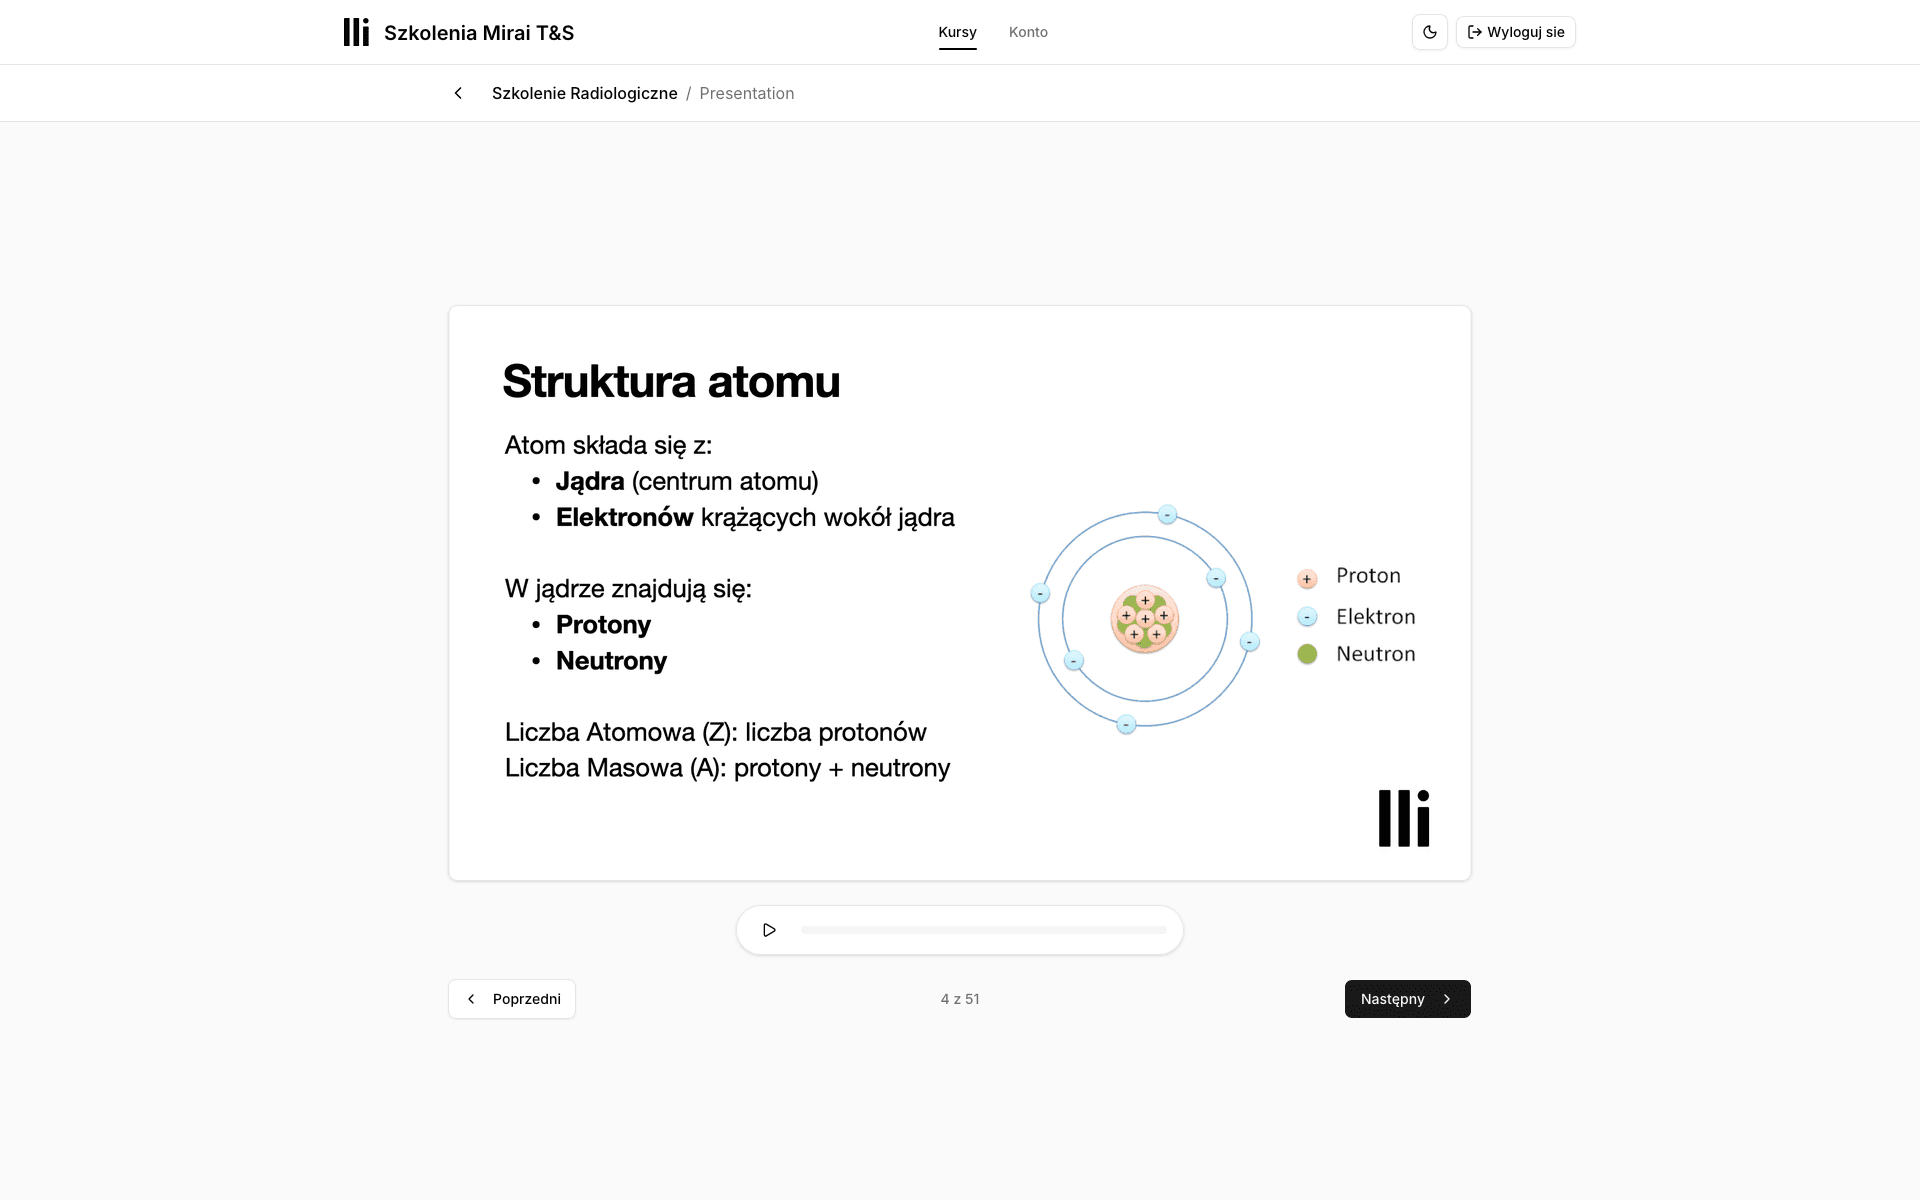This screenshot has height=1200, width=1920.
Task: Click the Presentation breadcrumb text
Action: tap(746, 93)
